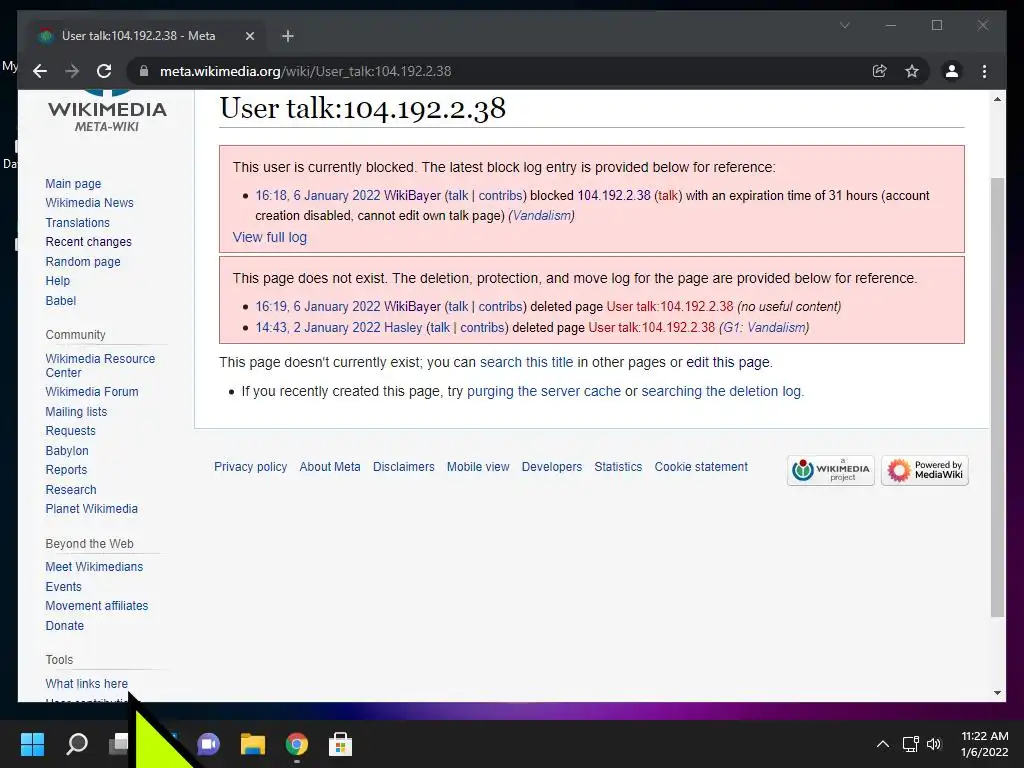Image resolution: width=1024 pixels, height=768 pixels.
Task: Open the Windows Start menu
Action: click(32, 744)
